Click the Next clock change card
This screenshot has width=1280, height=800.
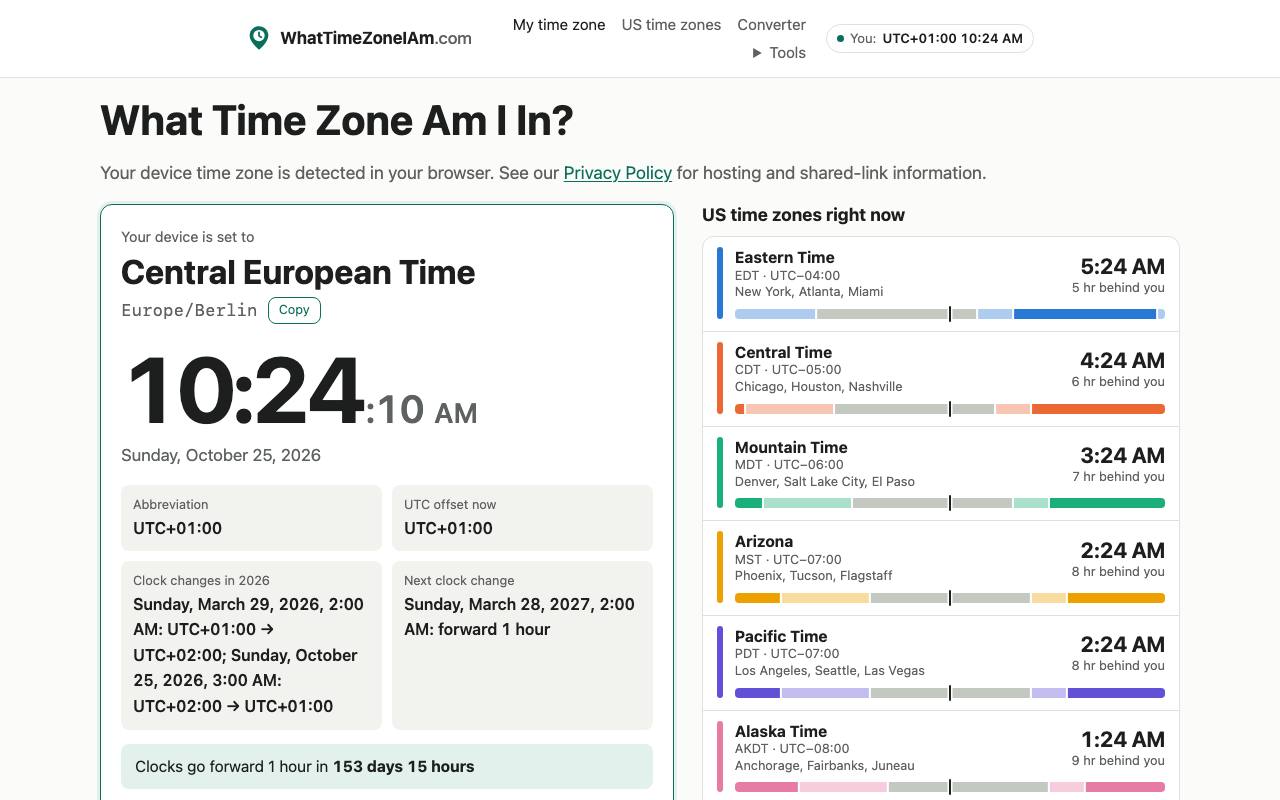(x=522, y=645)
